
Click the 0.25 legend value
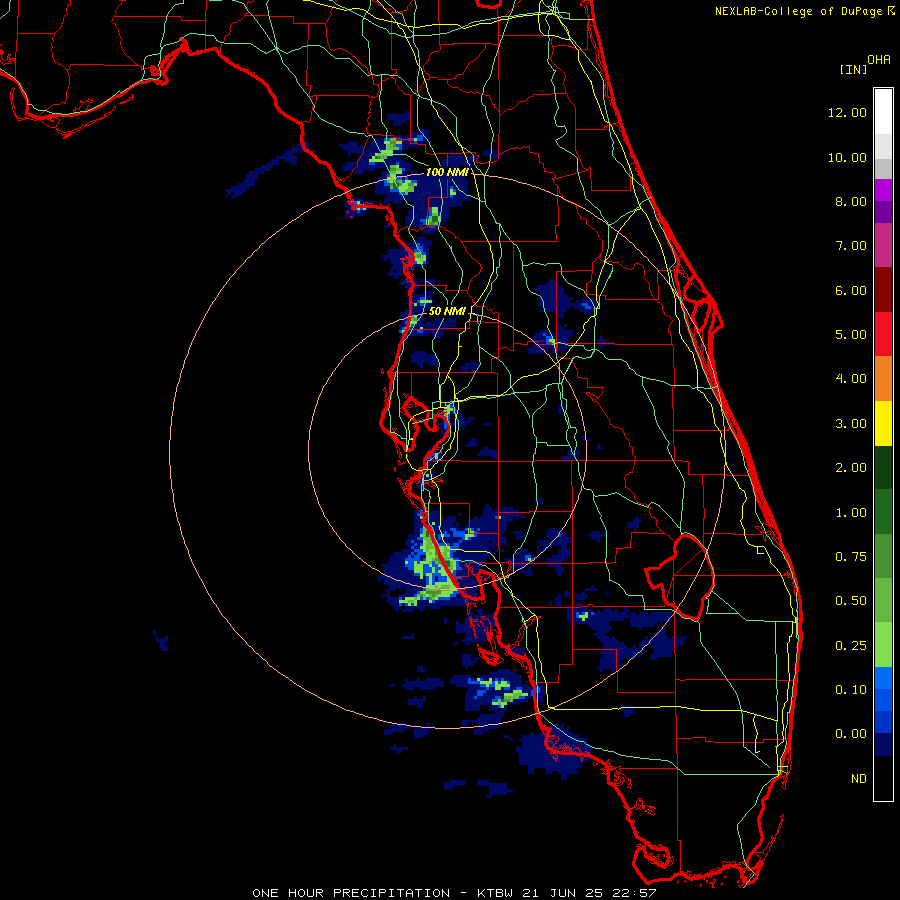click(x=851, y=646)
